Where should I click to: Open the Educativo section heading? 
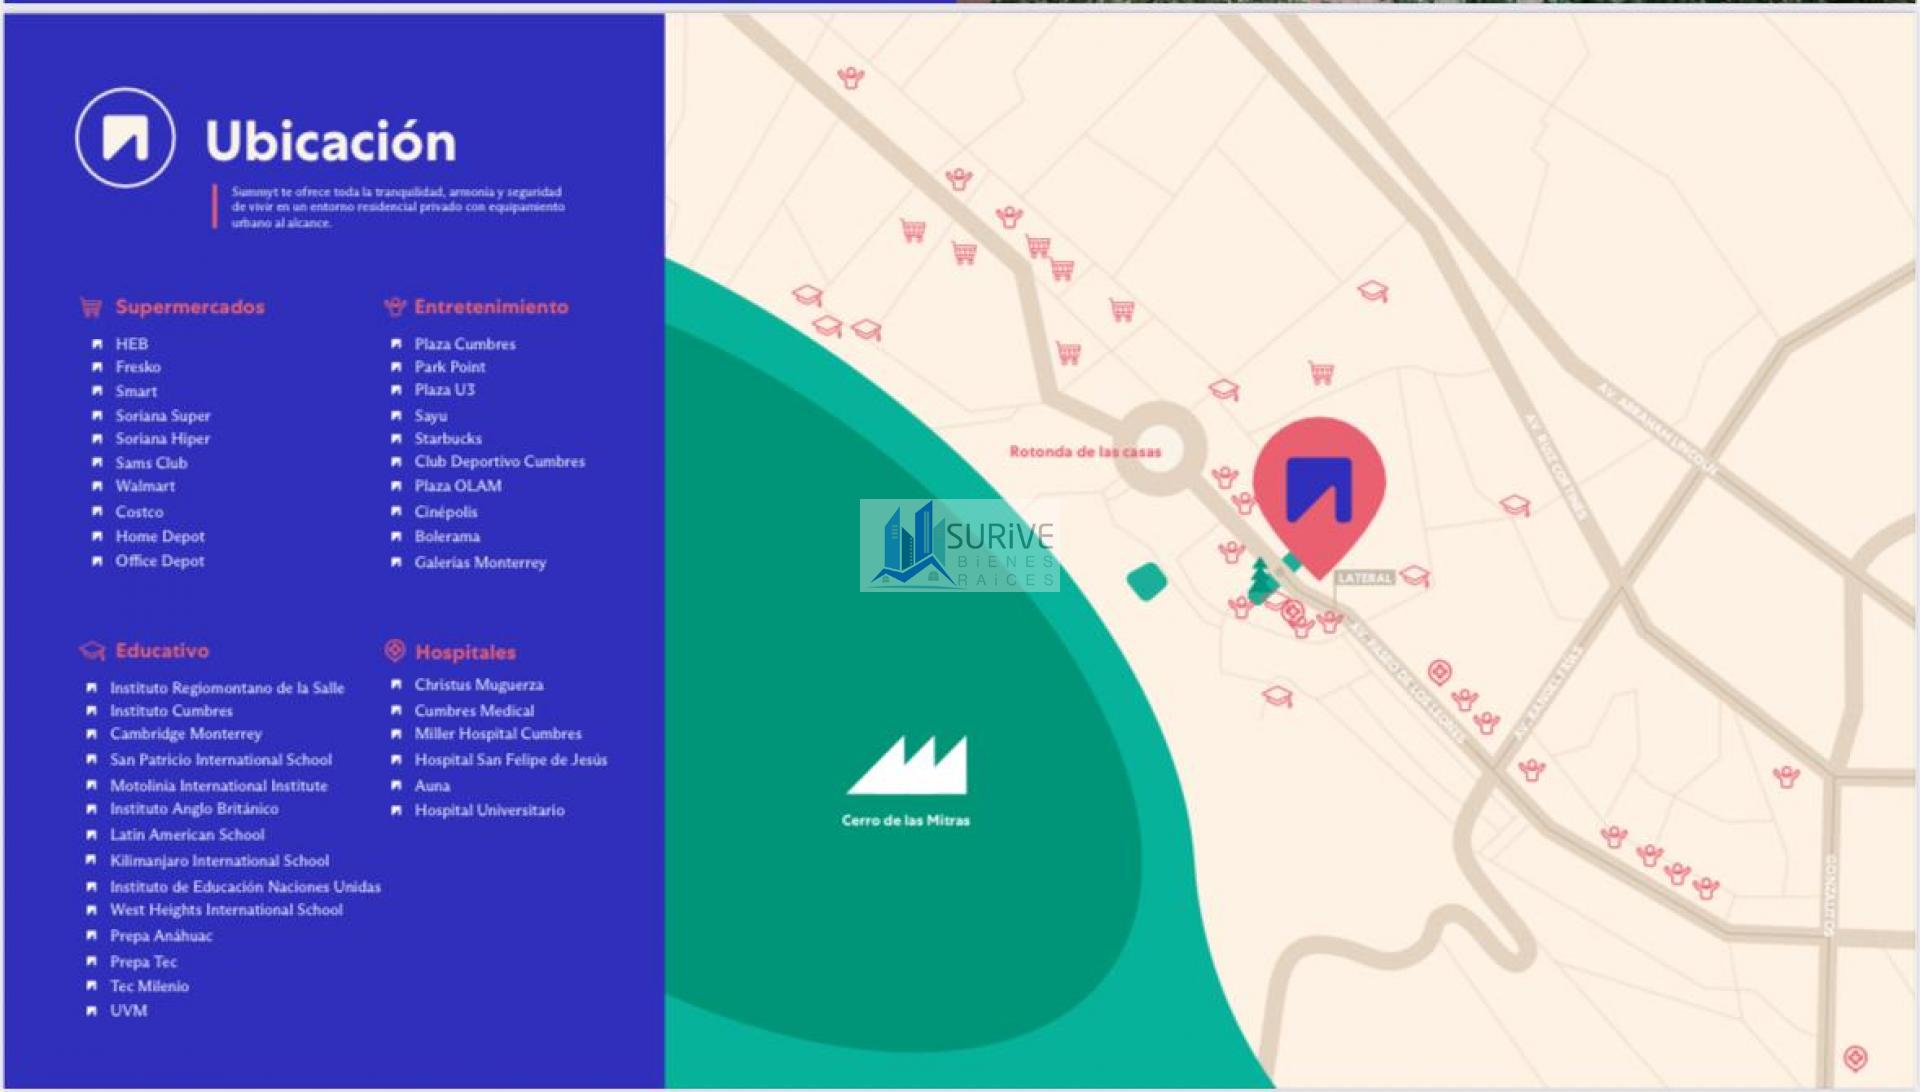pyautogui.click(x=162, y=651)
